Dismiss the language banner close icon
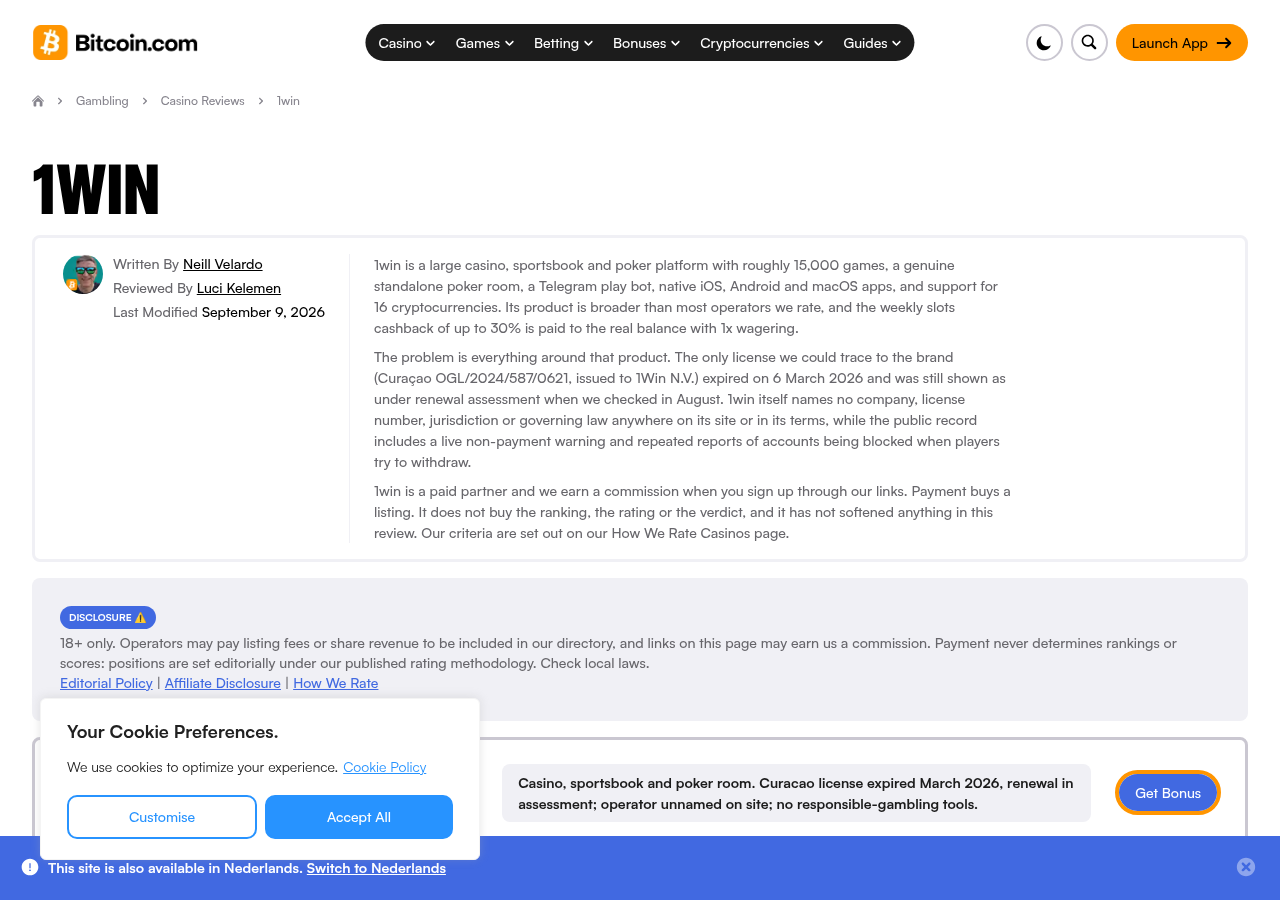The height and width of the screenshot is (900, 1280). (x=1246, y=867)
